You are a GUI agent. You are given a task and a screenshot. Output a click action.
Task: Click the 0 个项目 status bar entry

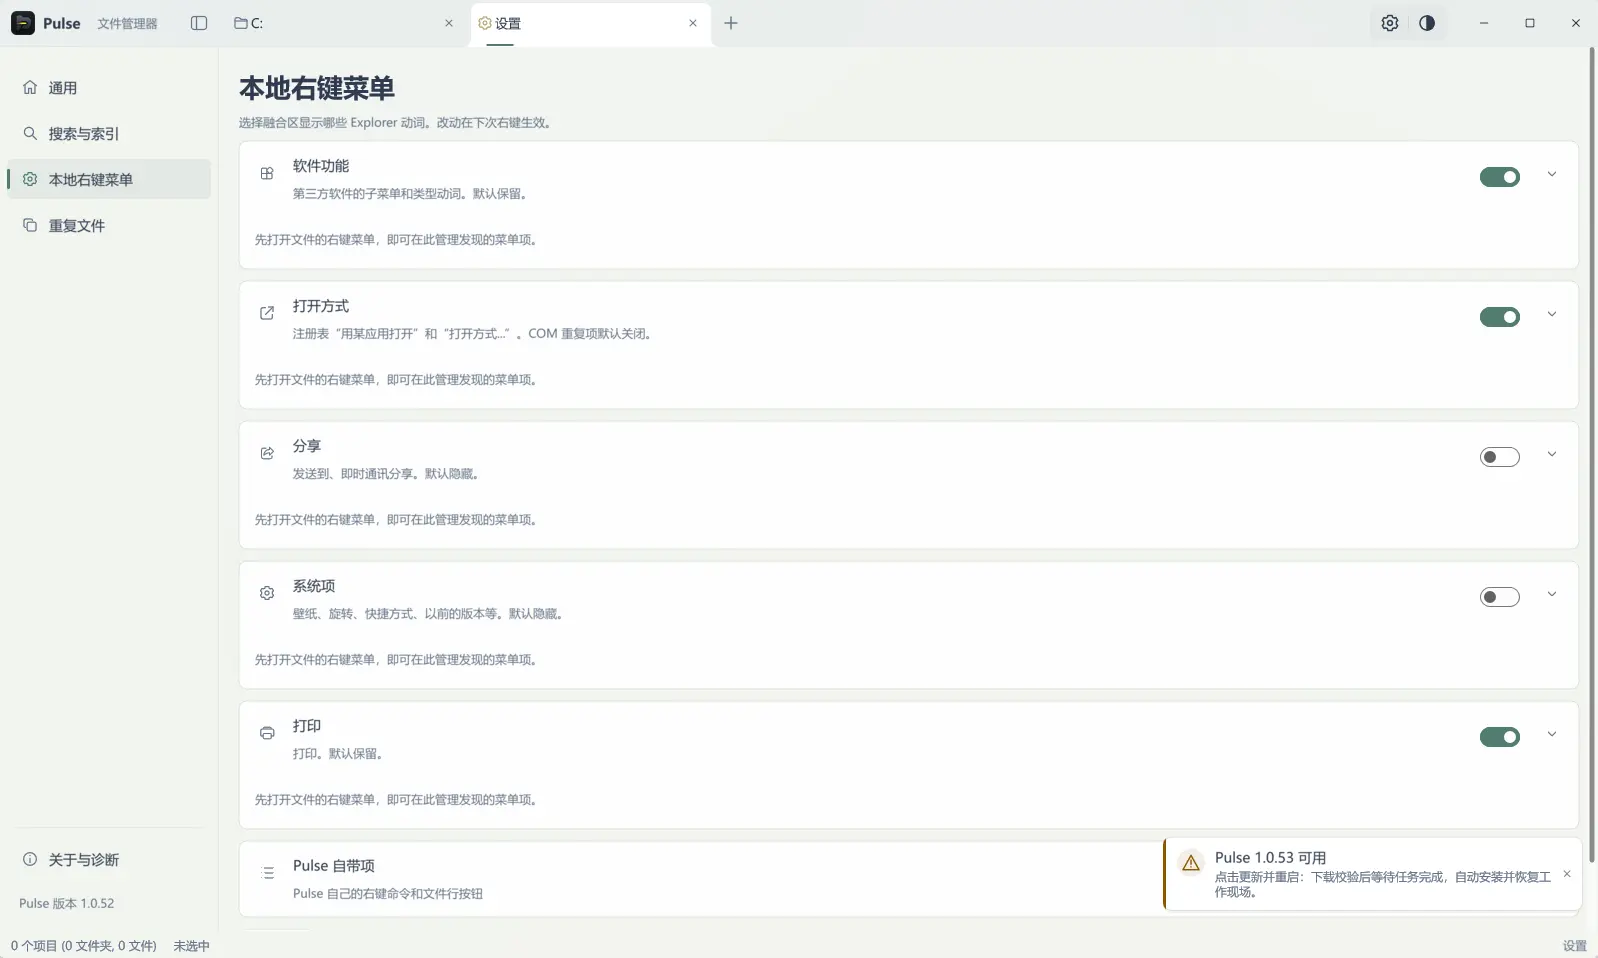coord(84,946)
